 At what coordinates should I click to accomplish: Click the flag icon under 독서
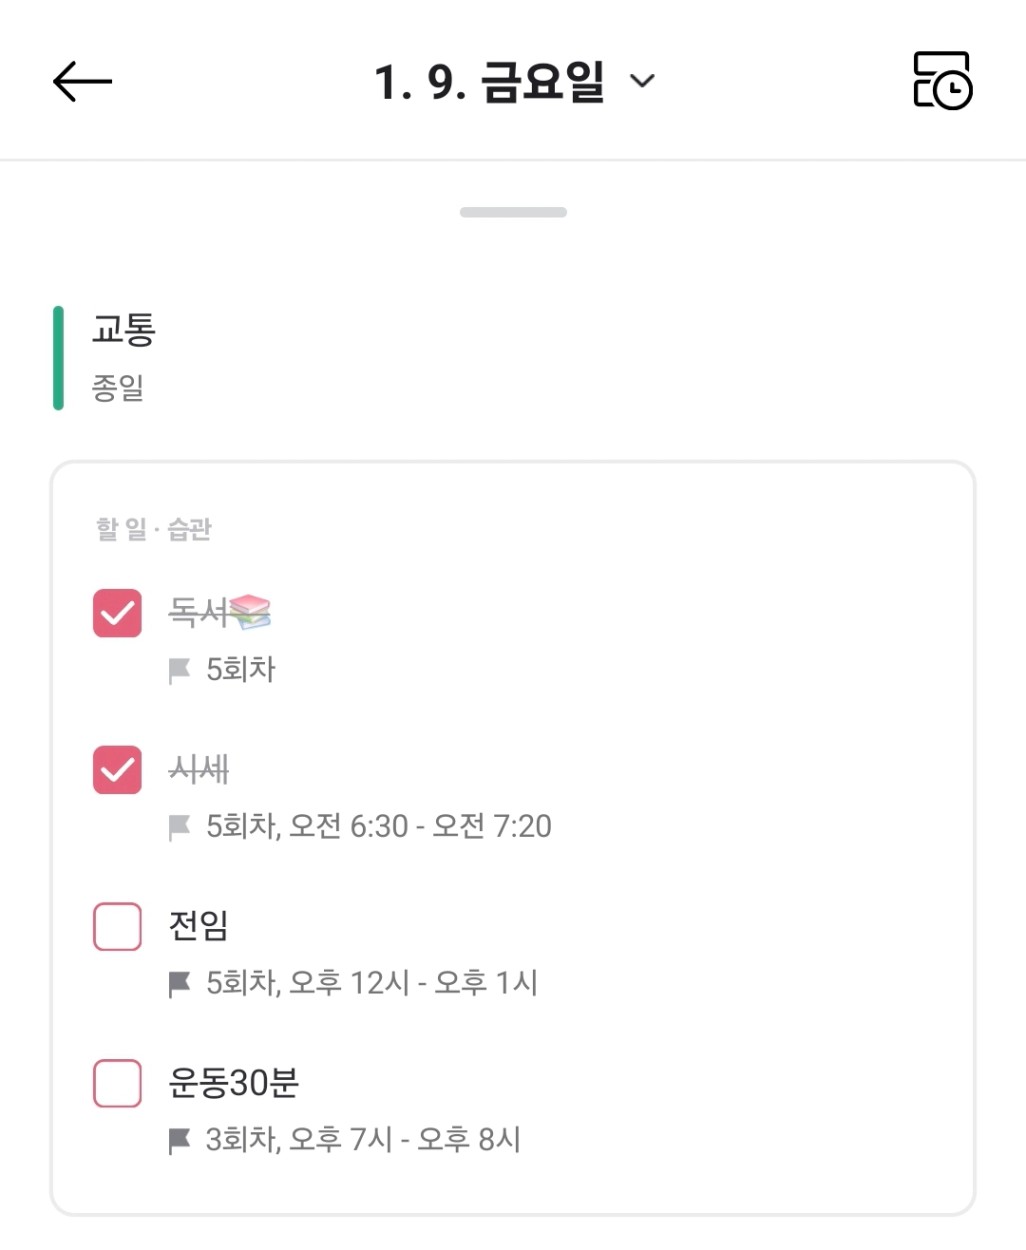click(x=180, y=670)
